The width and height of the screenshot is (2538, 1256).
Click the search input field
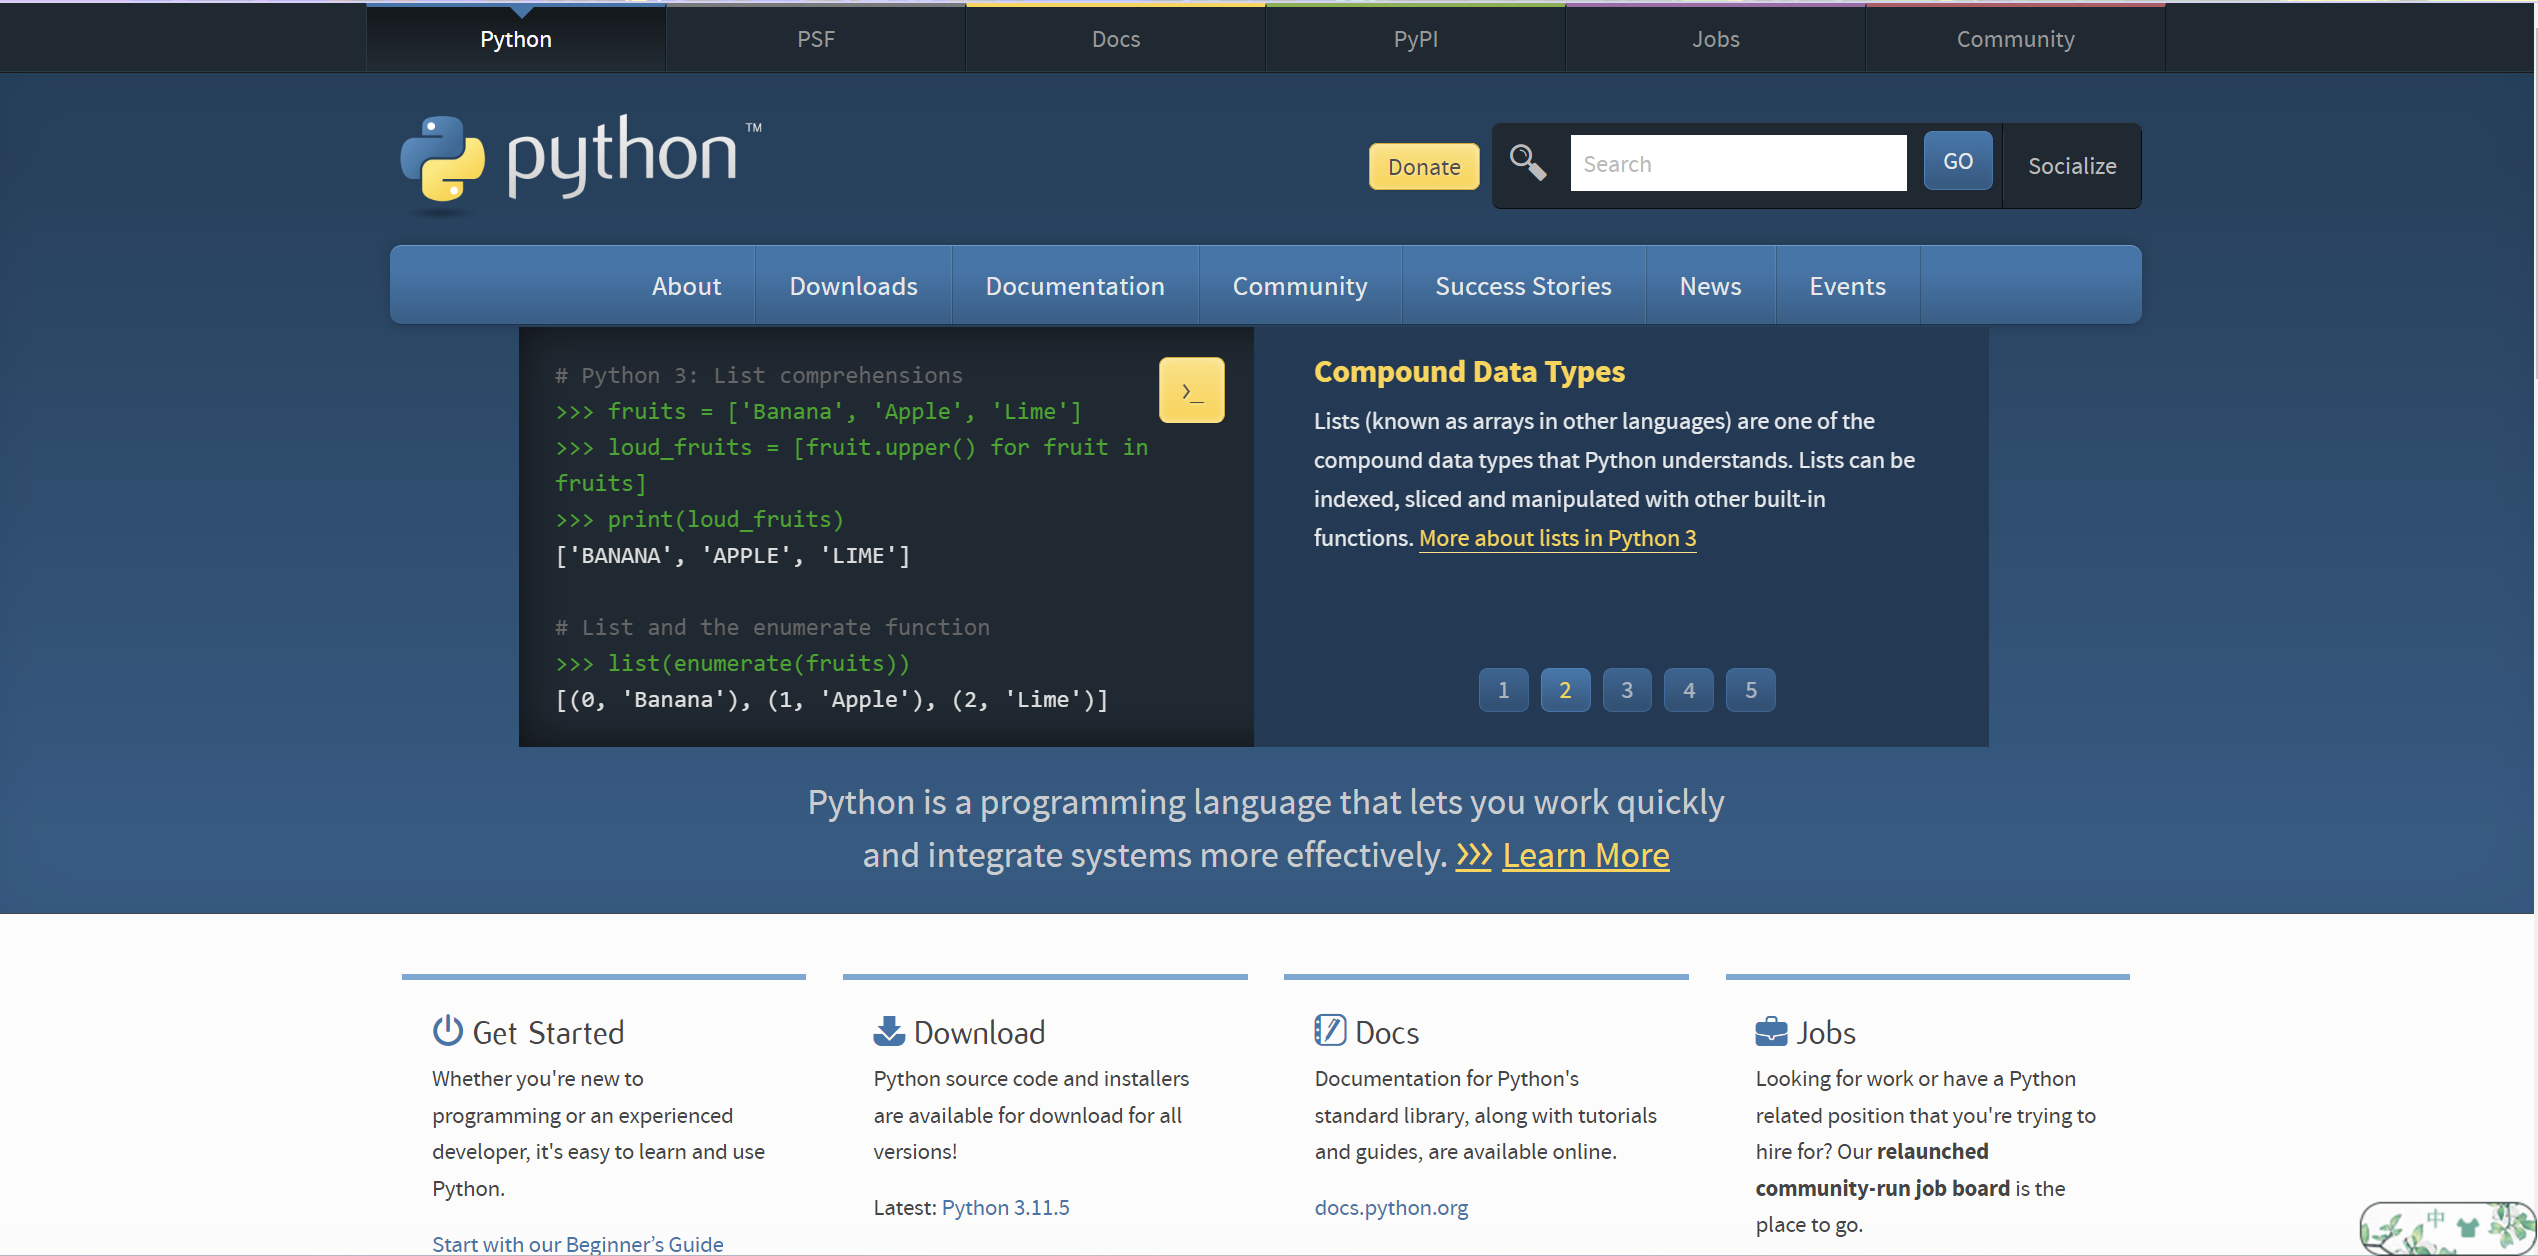click(1740, 163)
